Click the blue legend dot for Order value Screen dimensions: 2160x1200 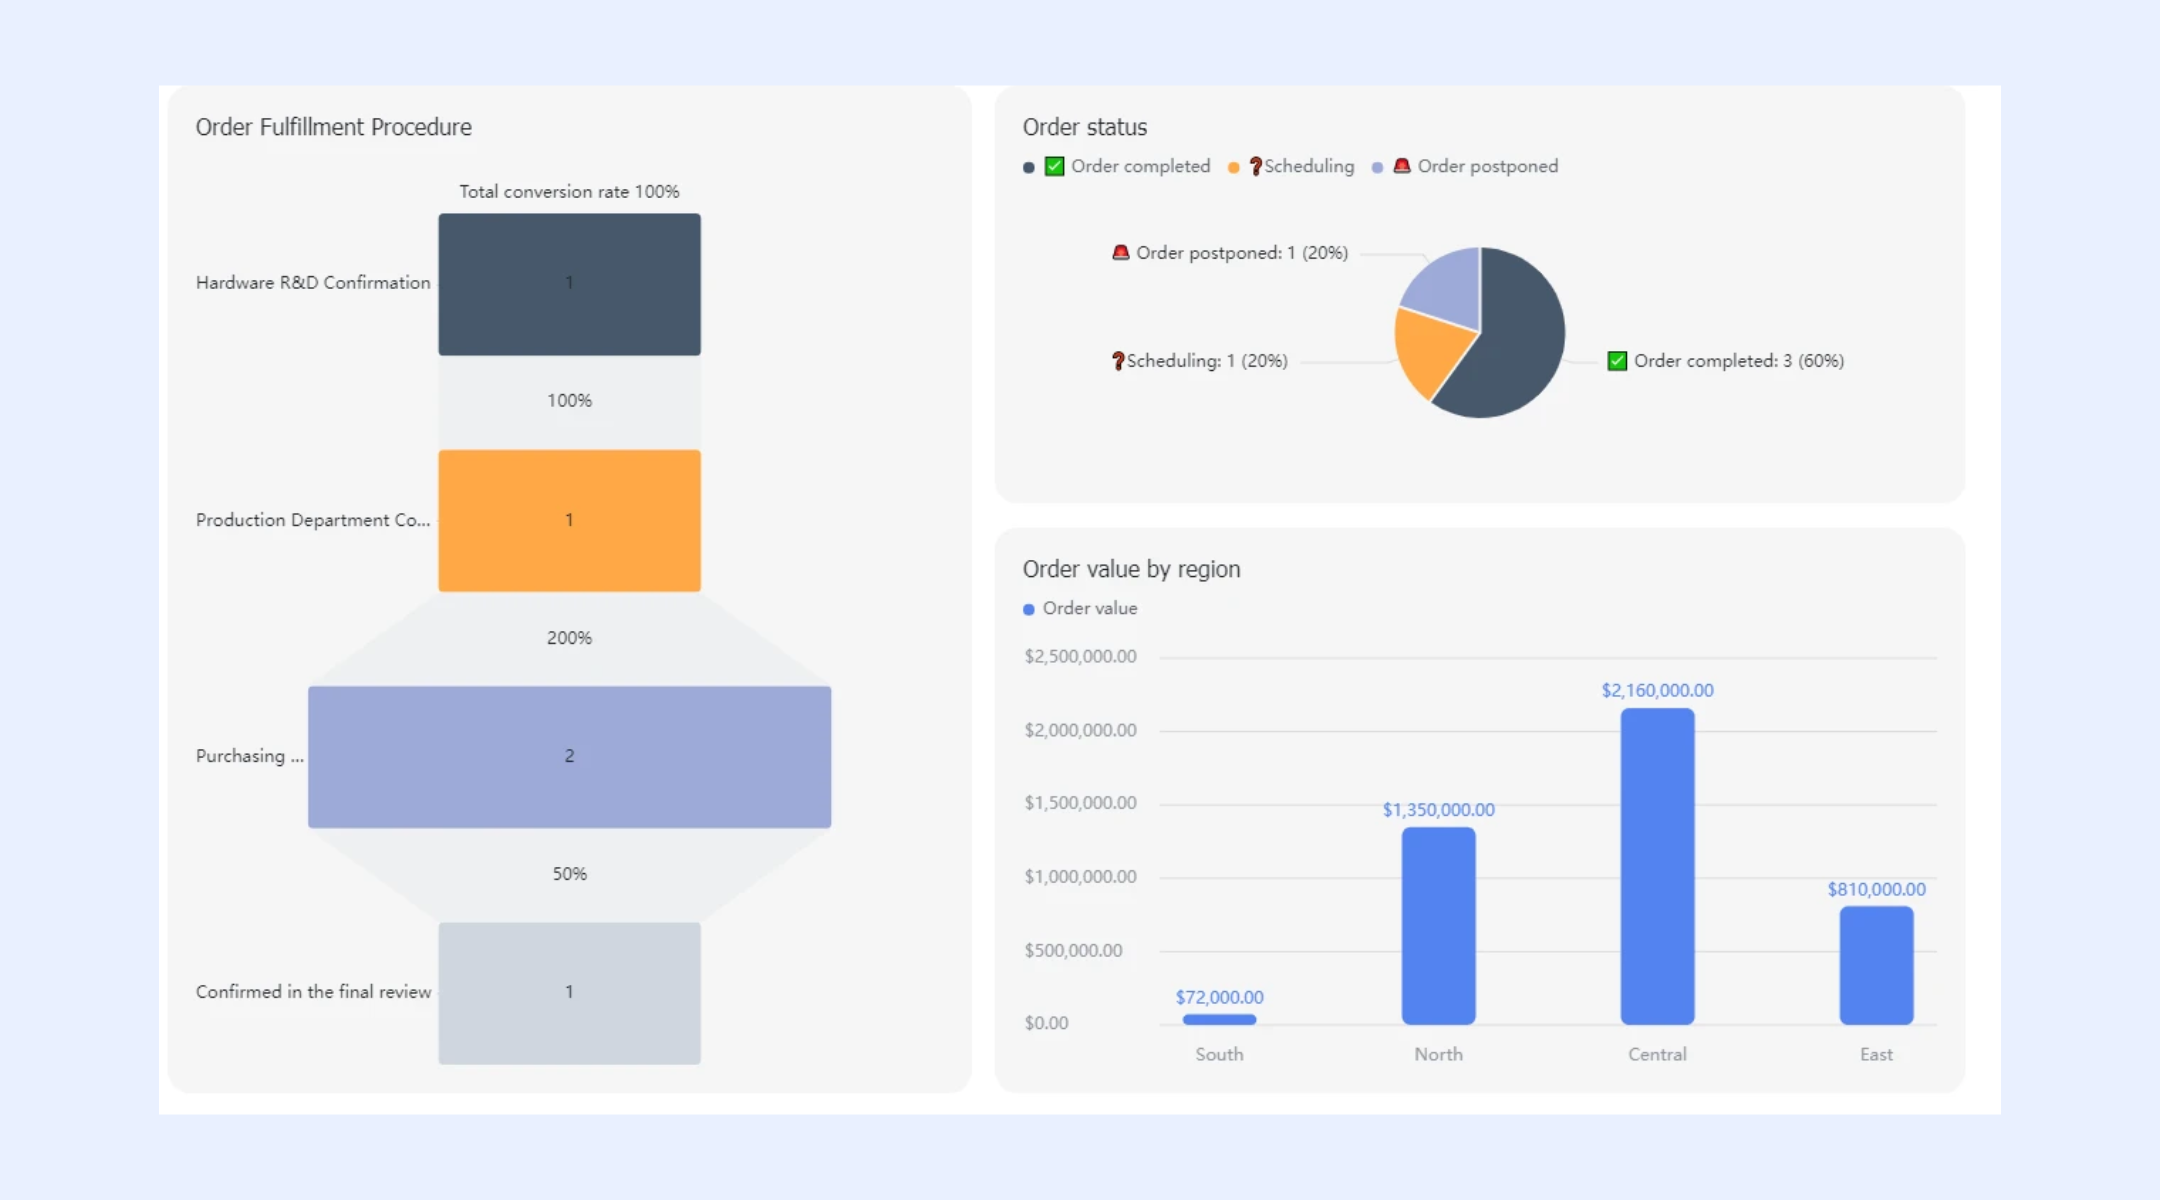(x=1029, y=609)
